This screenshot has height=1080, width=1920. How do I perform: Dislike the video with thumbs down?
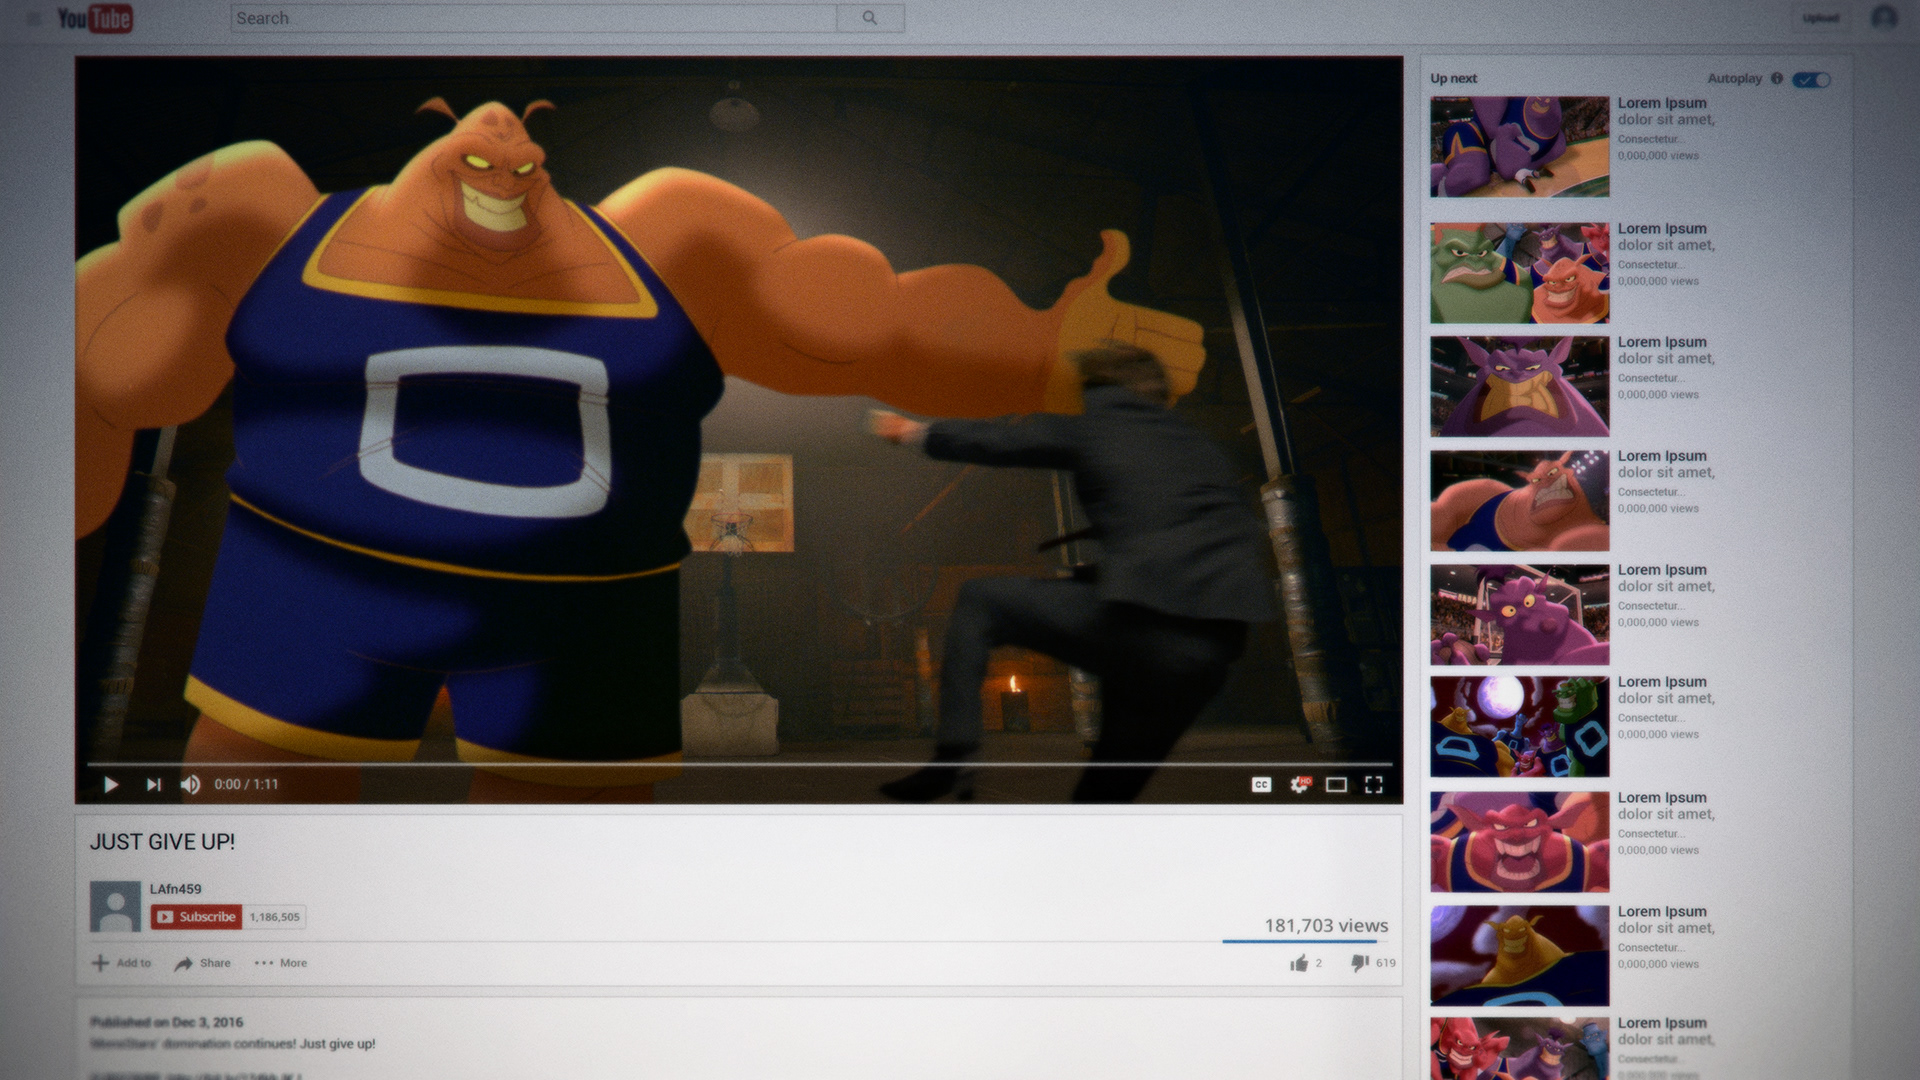[1360, 963]
